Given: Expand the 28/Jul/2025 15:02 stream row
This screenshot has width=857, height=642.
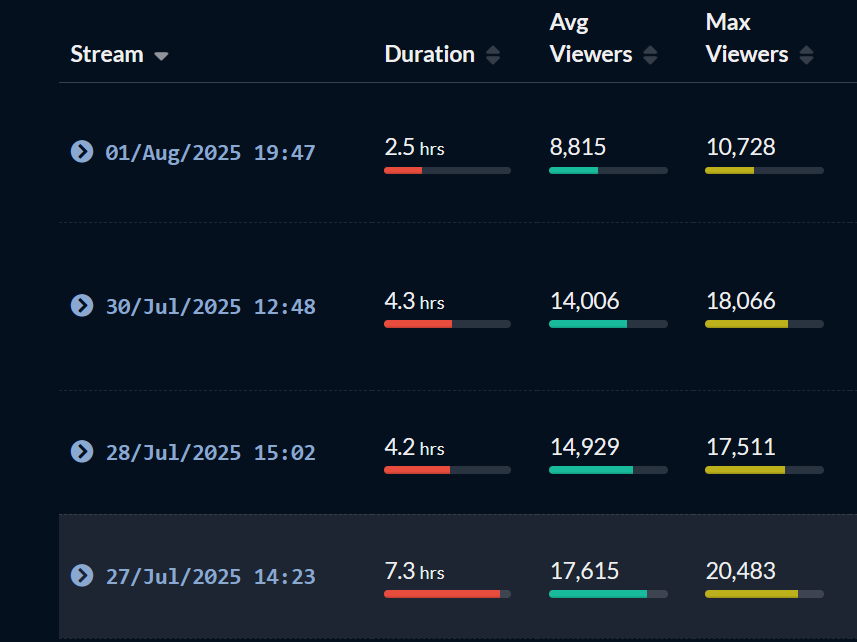Looking at the screenshot, I should 82,451.
